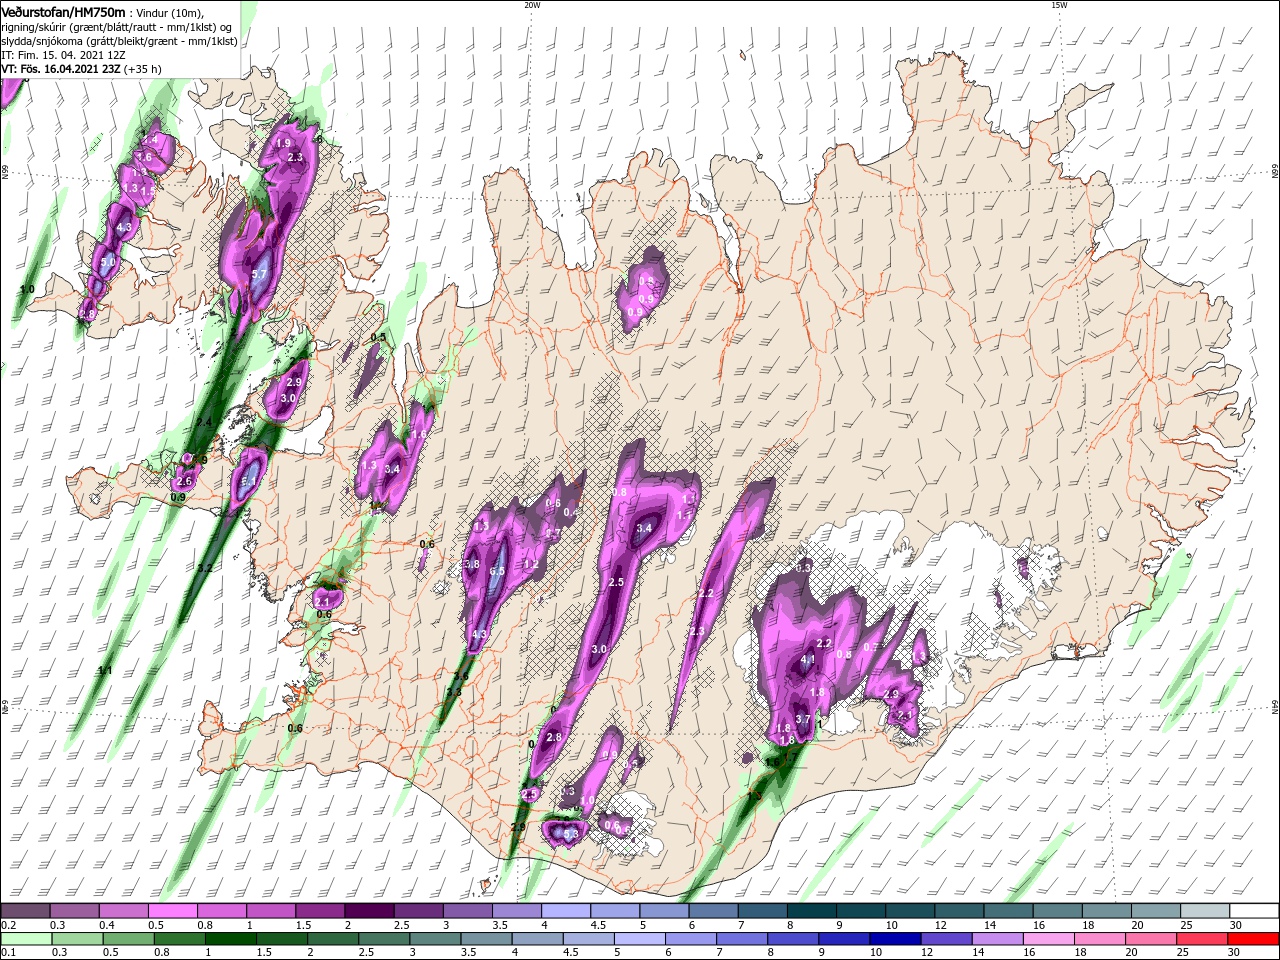1280x960 pixels.
Task: Pick top-row snow swatch between 0.2 and 0.3
Action: point(25,910)
